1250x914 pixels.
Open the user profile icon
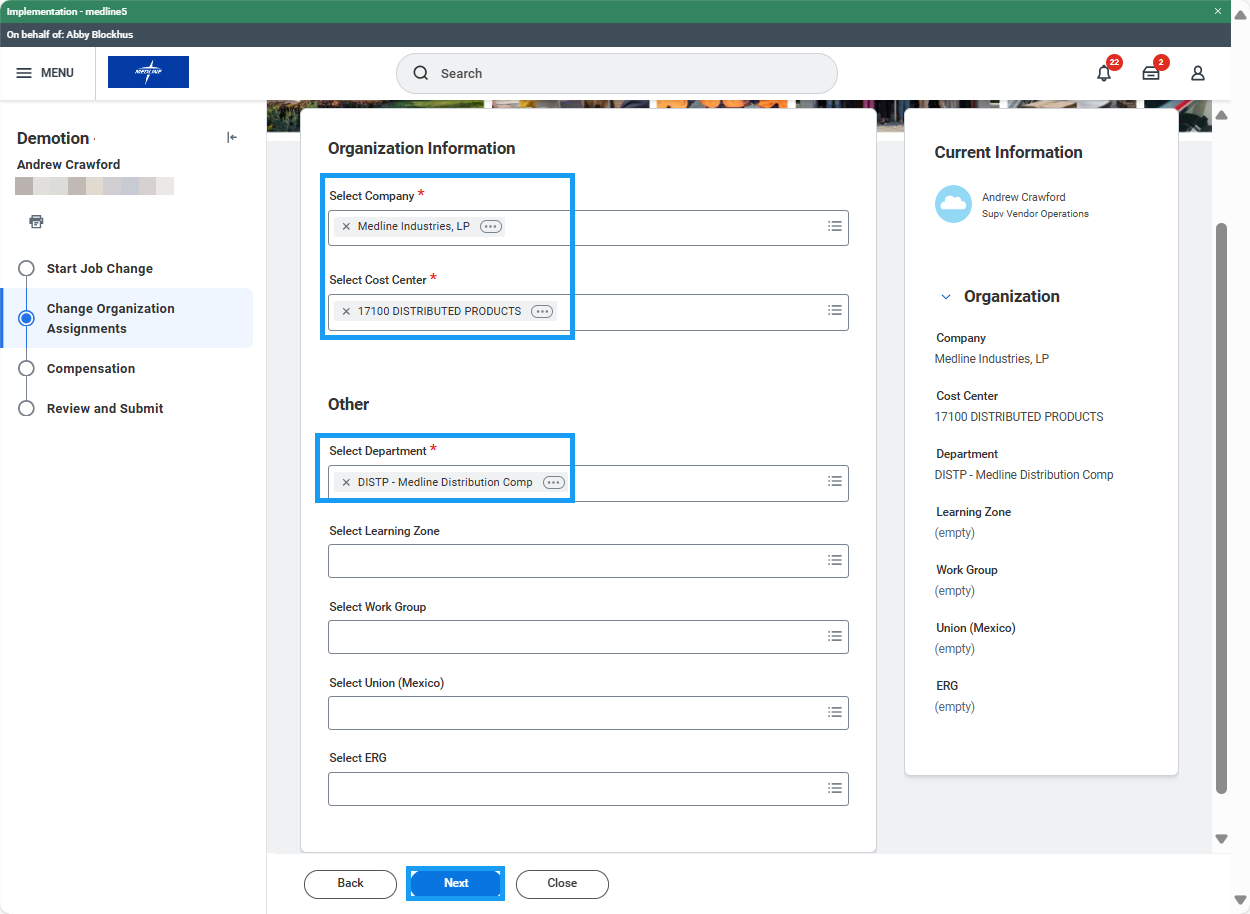pyautogui.click(x=1197, y=73)
